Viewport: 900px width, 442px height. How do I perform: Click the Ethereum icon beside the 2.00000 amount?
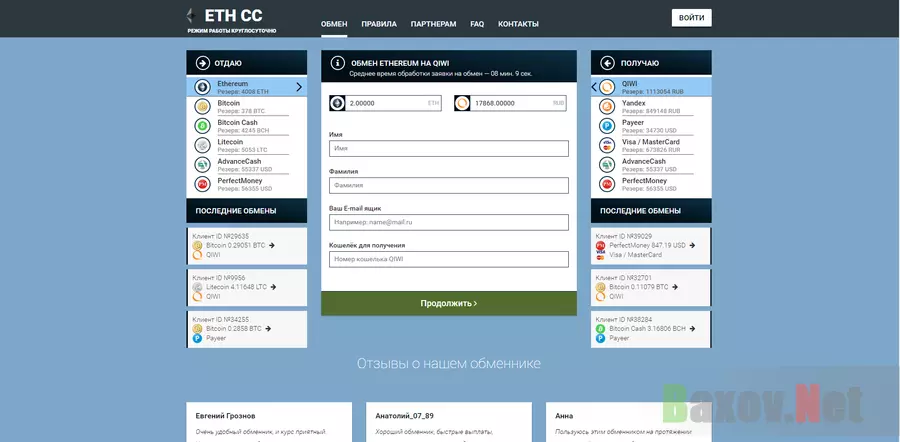pos(337,103)
